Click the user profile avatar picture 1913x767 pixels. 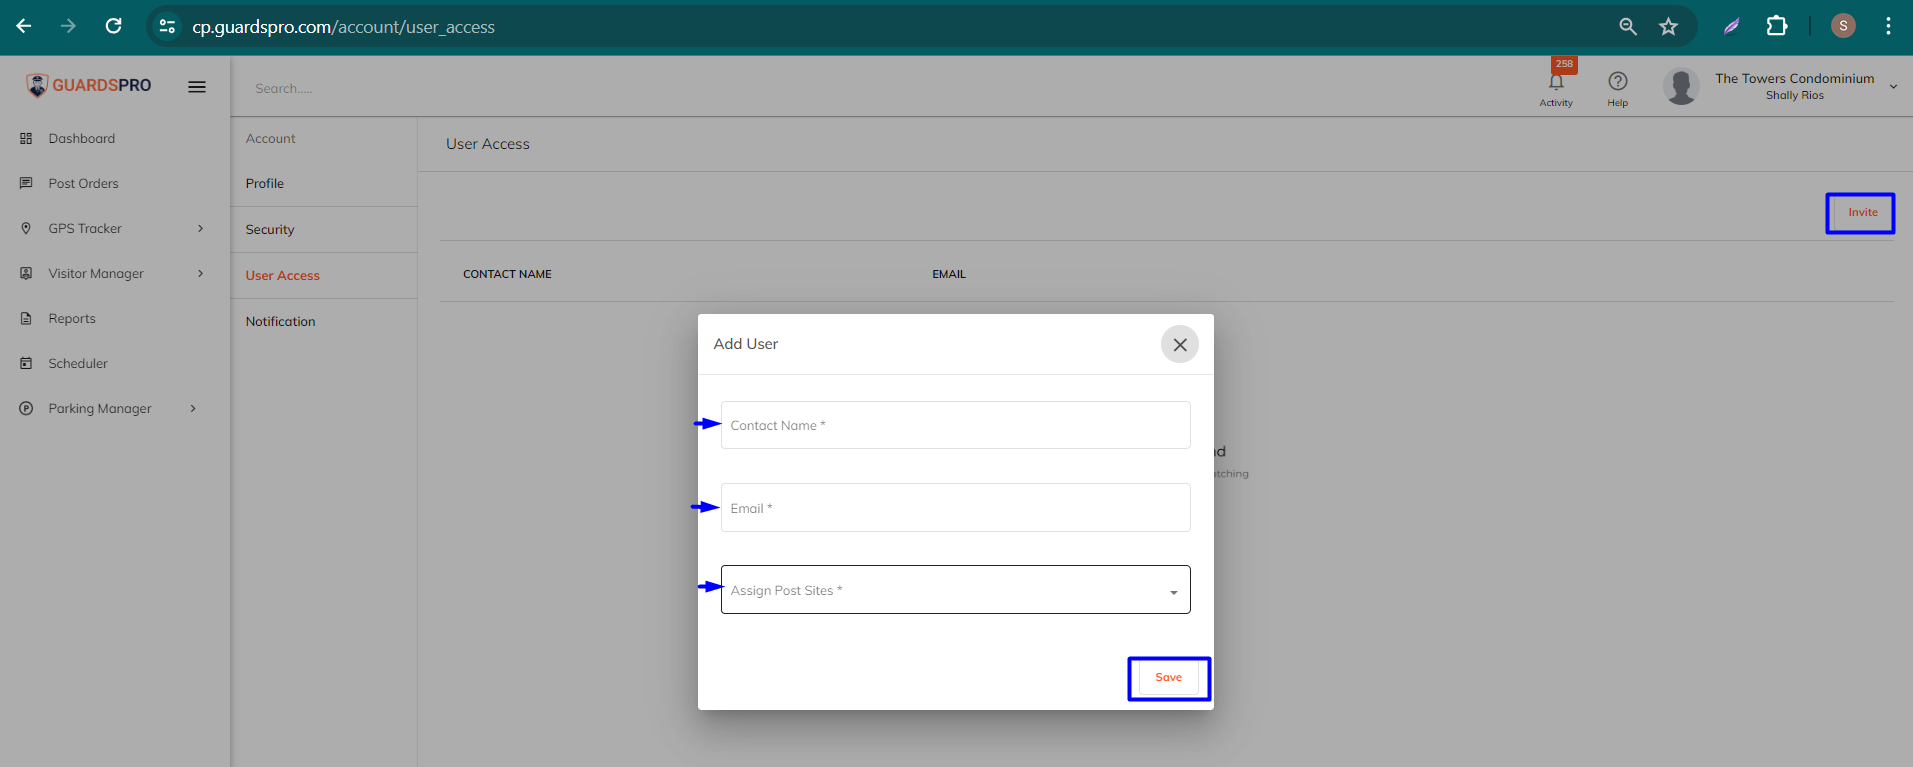(x=1681, y=86)
